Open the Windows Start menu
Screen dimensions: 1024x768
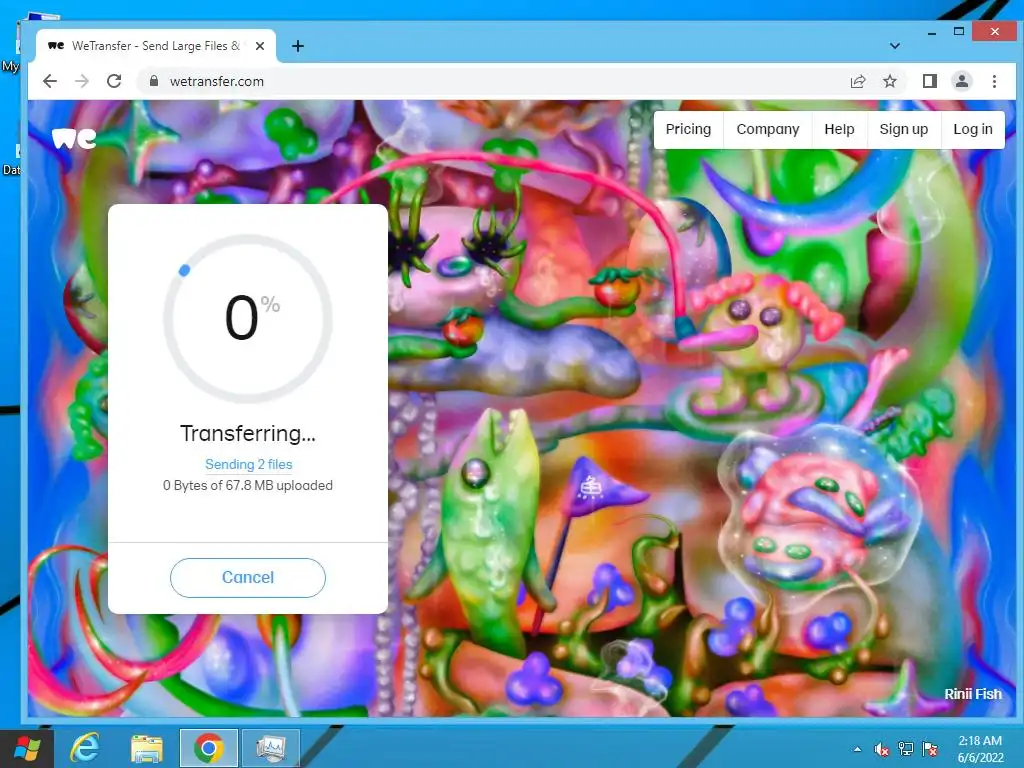27,748
